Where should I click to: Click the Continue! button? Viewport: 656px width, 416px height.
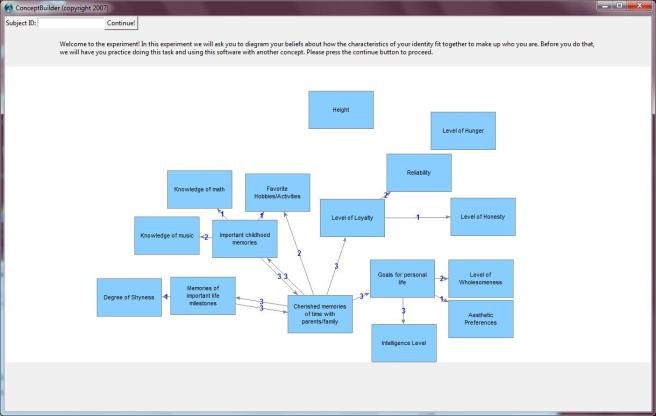coord(121,22)
